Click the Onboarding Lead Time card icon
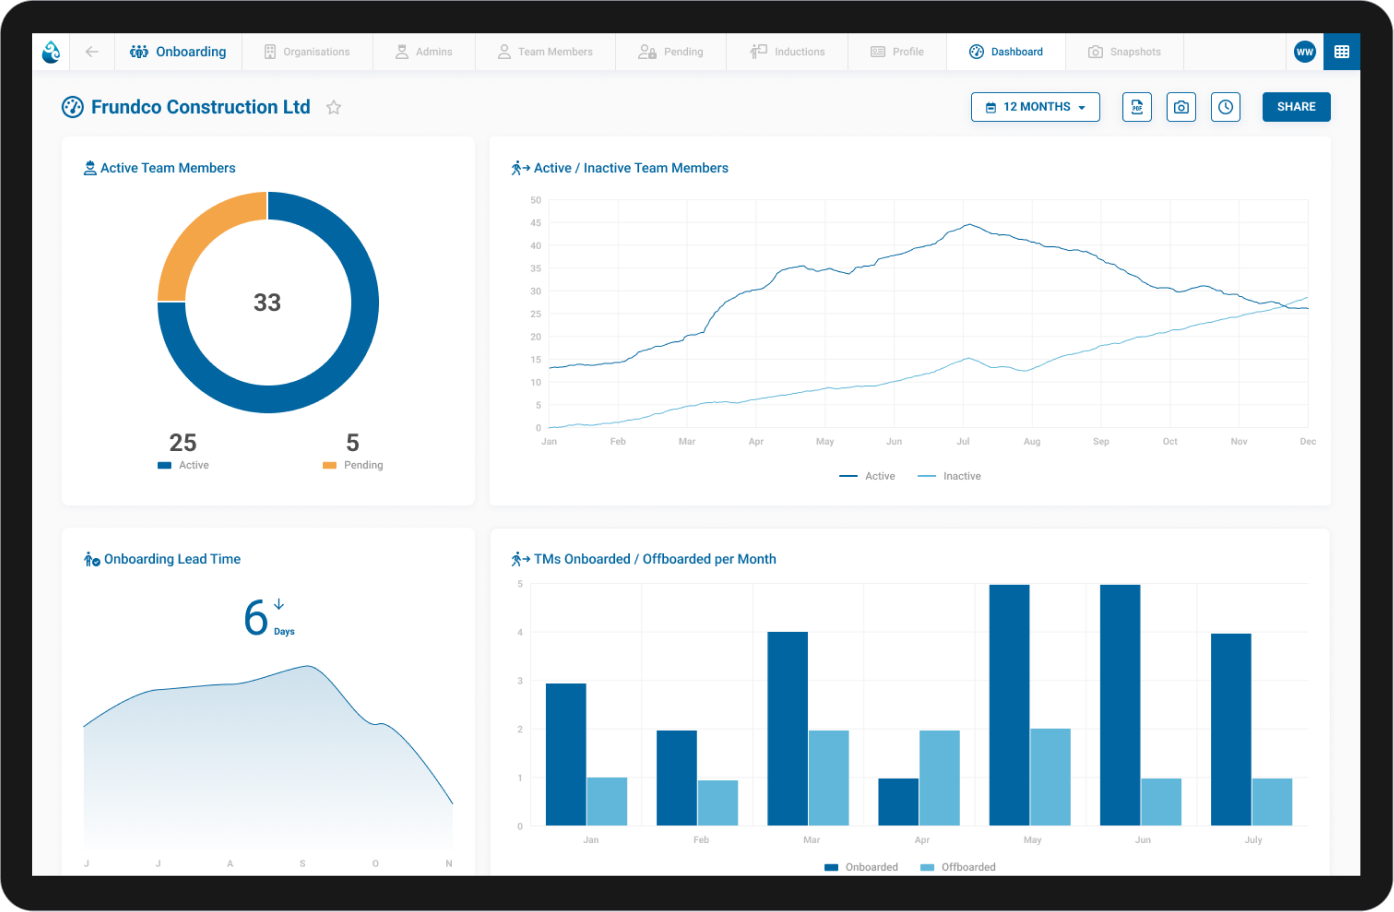Viewport: 1394px width, 912px height. [x=91, y=559]
